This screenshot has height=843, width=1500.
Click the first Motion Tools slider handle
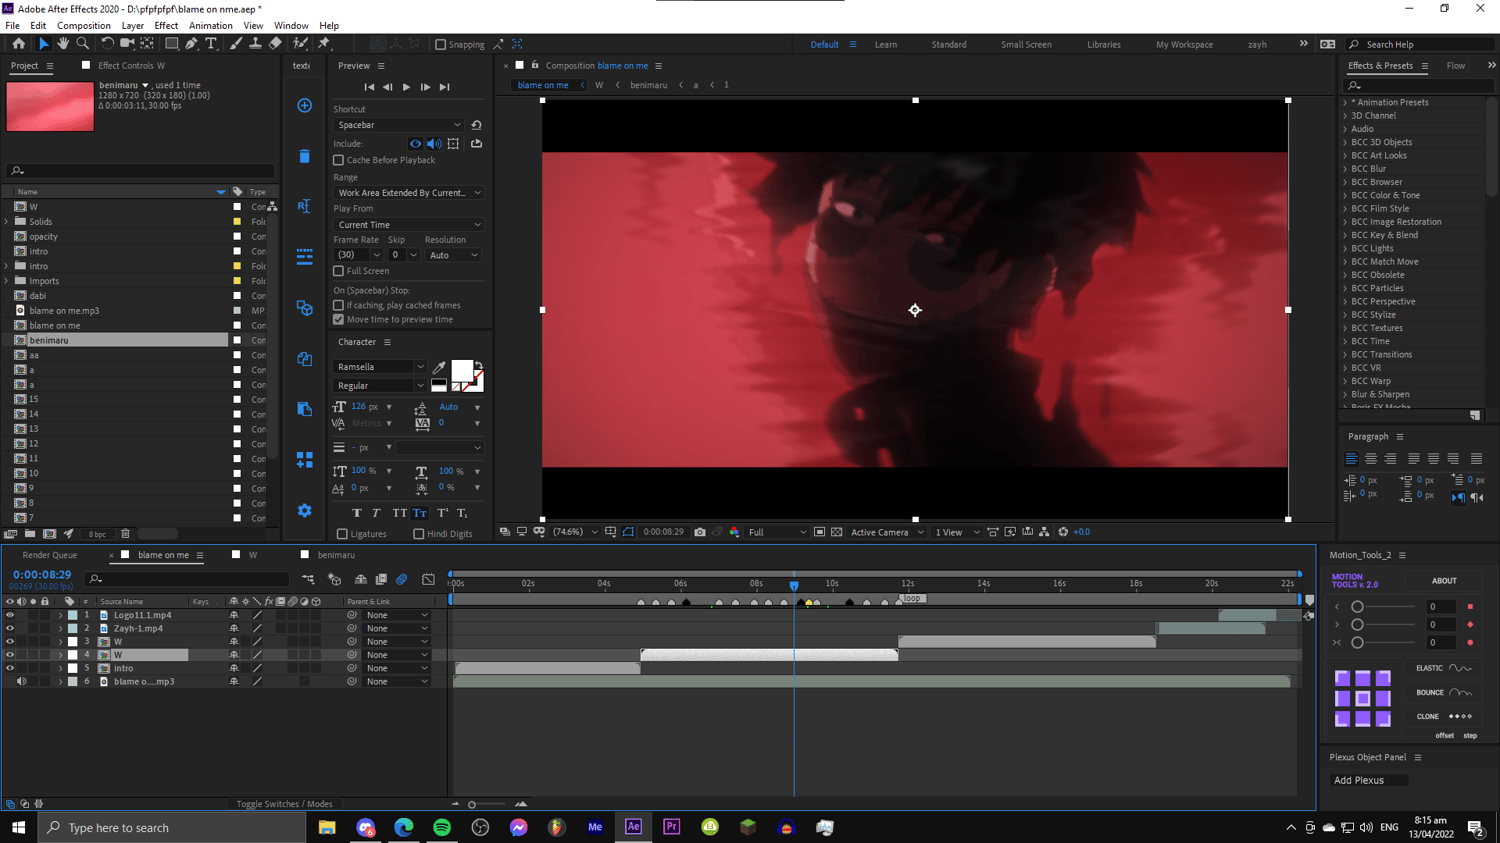point(1357,607)
